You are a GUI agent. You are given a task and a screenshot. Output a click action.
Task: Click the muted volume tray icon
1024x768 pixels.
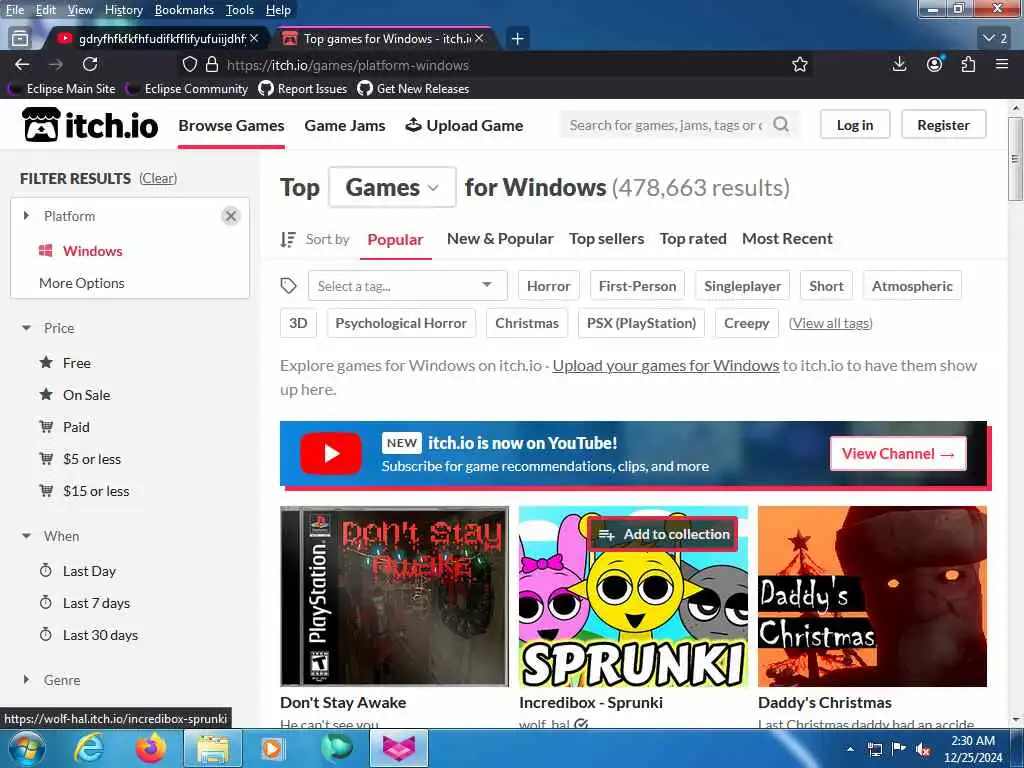click(922, 749)
